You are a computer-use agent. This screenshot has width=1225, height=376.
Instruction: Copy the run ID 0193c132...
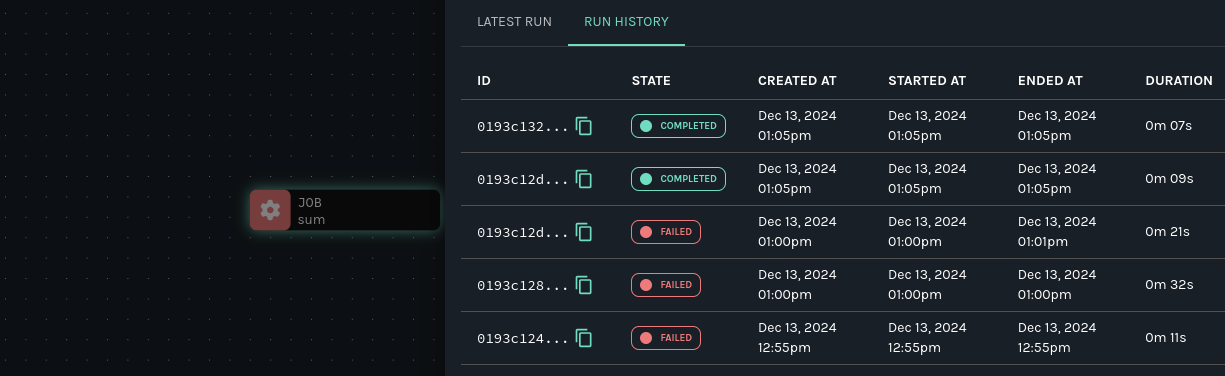click(x=584, y=126)
